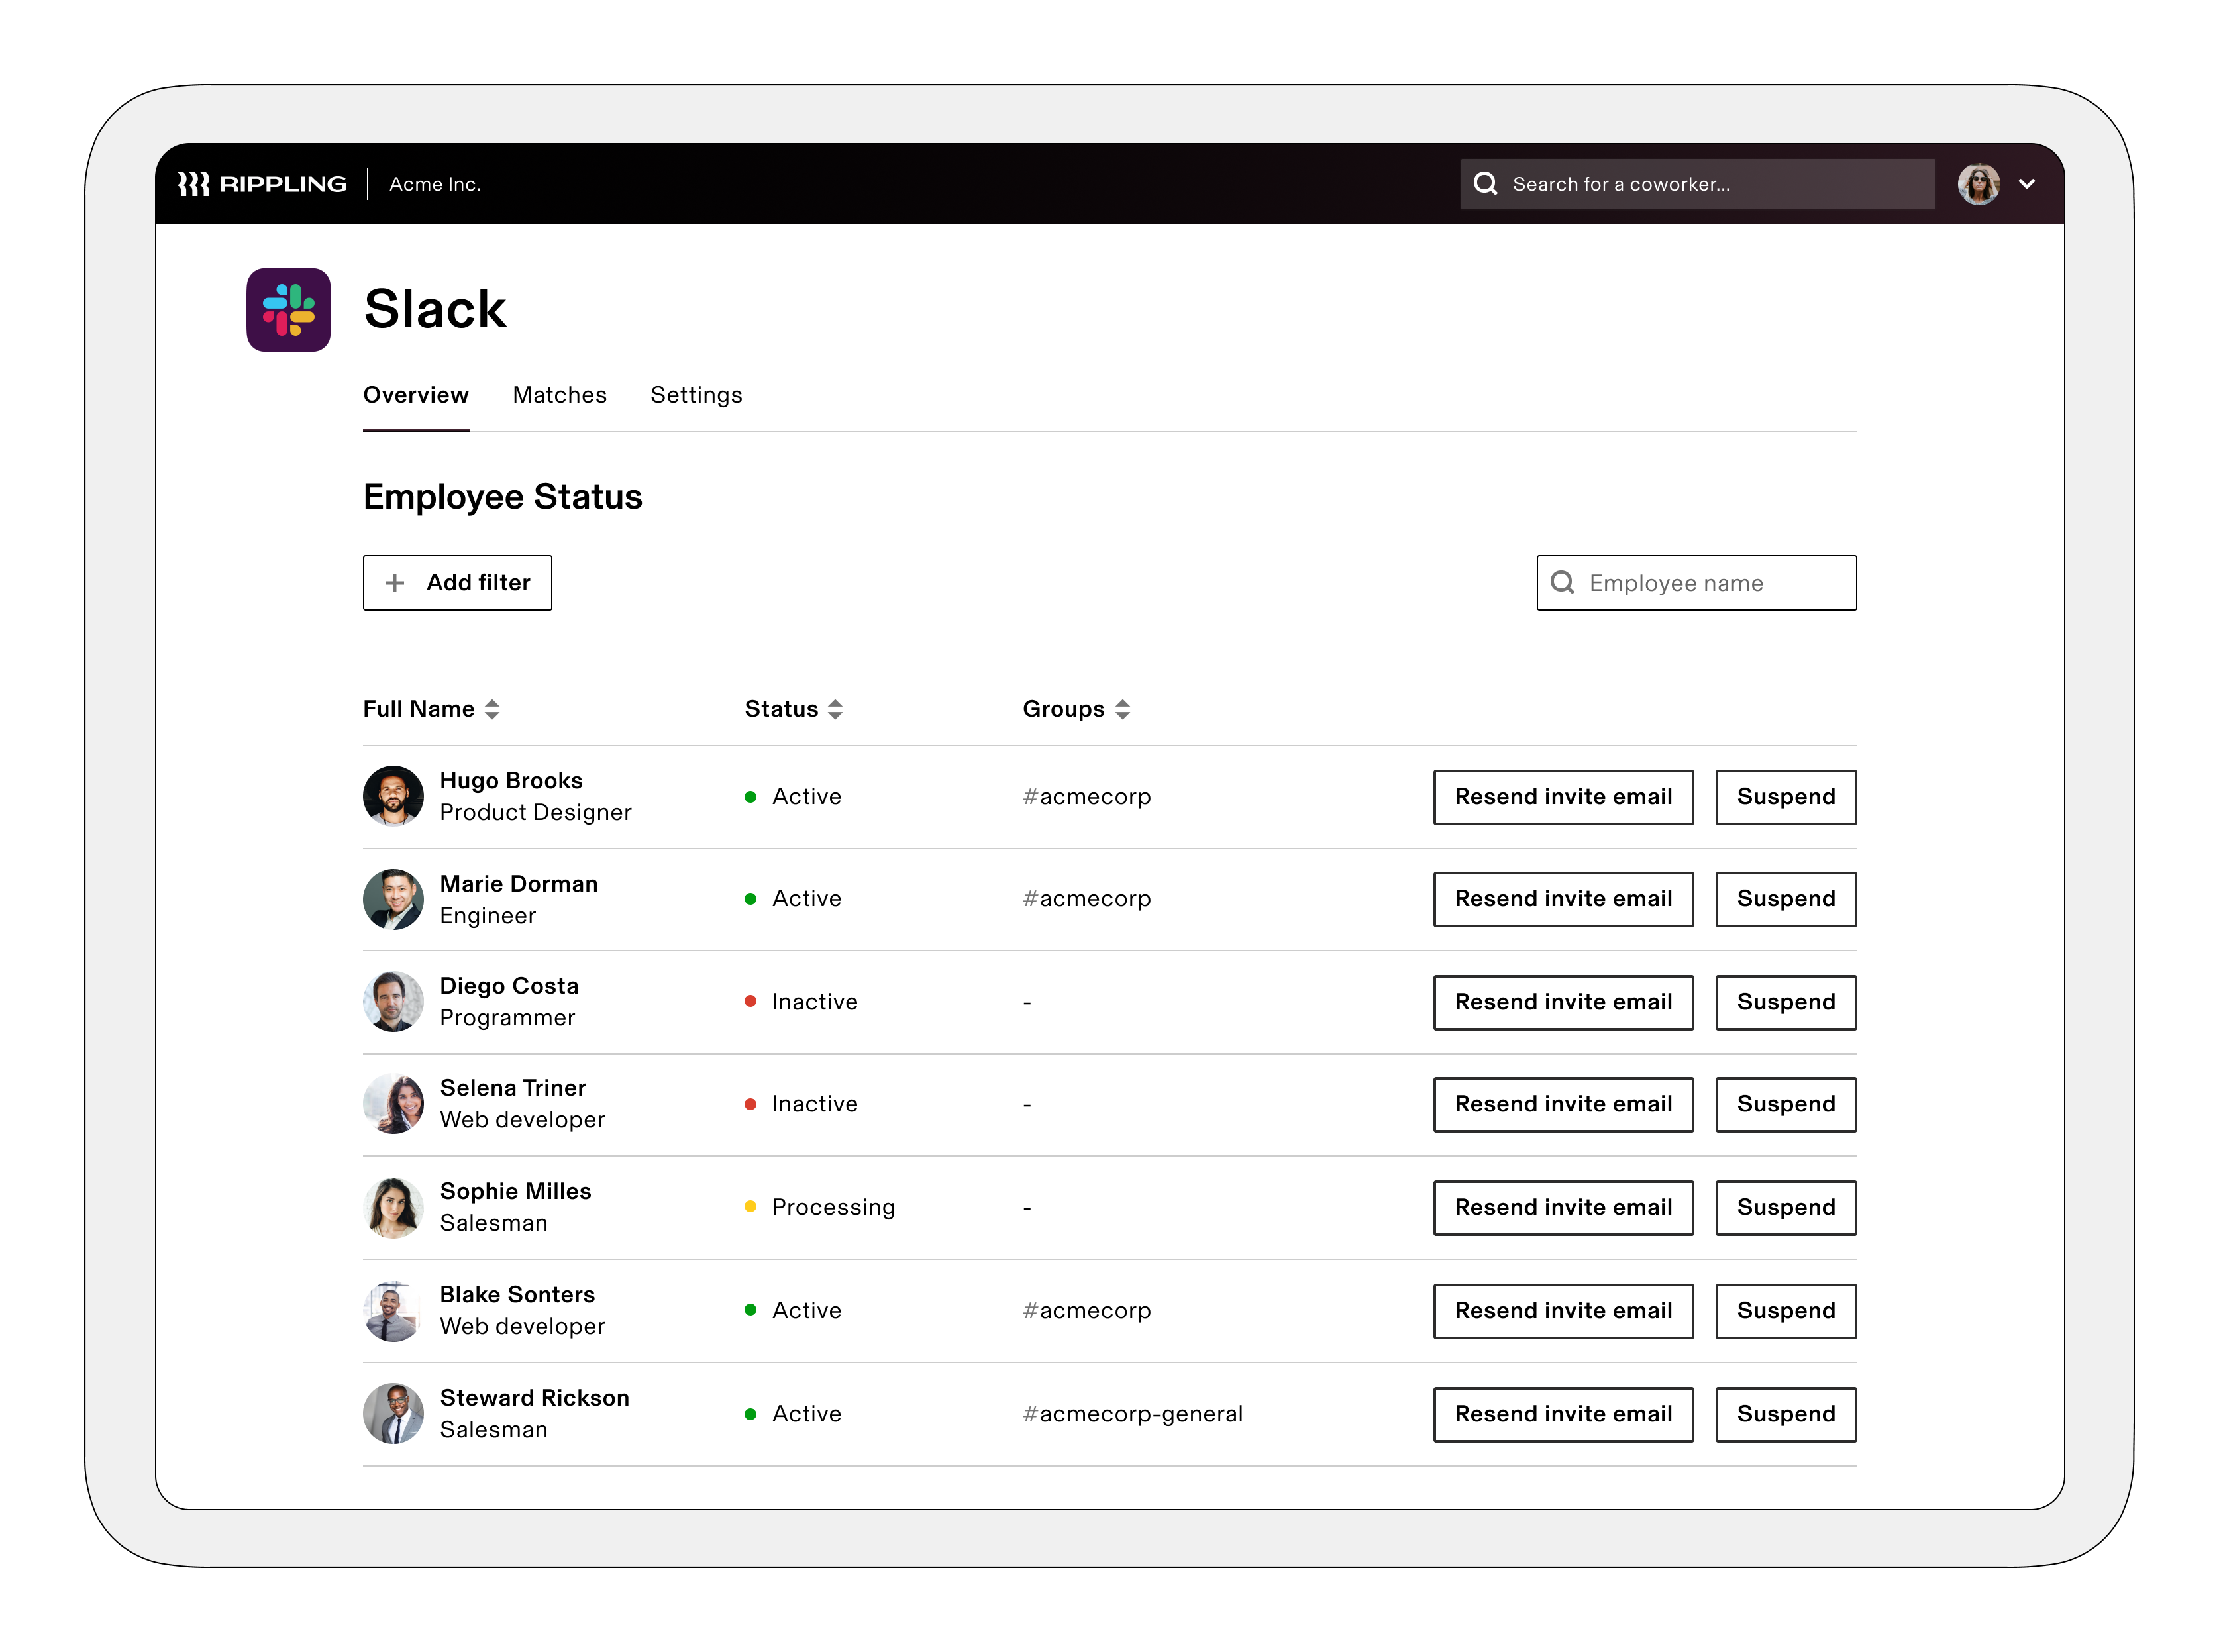Click the magnifier icon in coworker search

1485,184
